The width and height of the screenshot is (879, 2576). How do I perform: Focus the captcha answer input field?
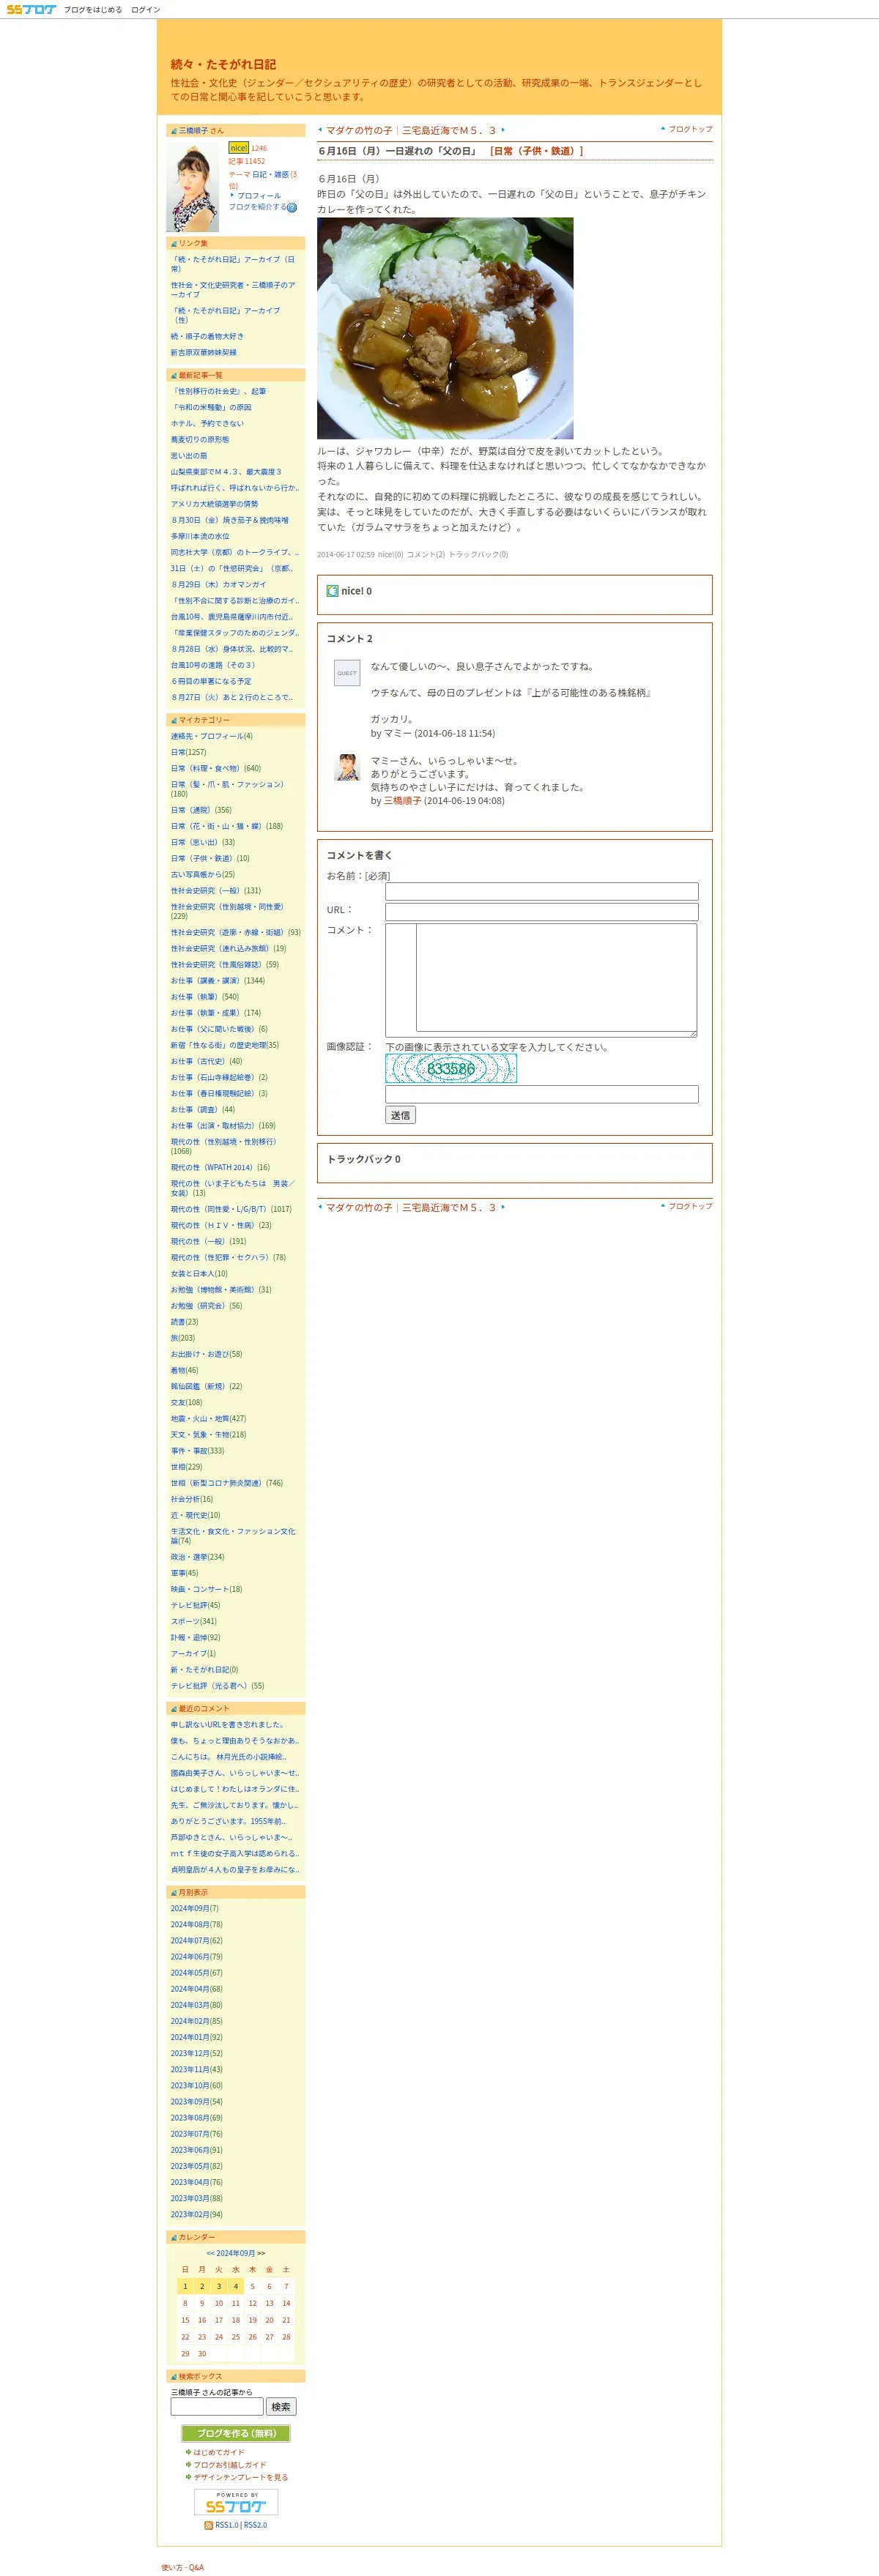click(542, 1094)
